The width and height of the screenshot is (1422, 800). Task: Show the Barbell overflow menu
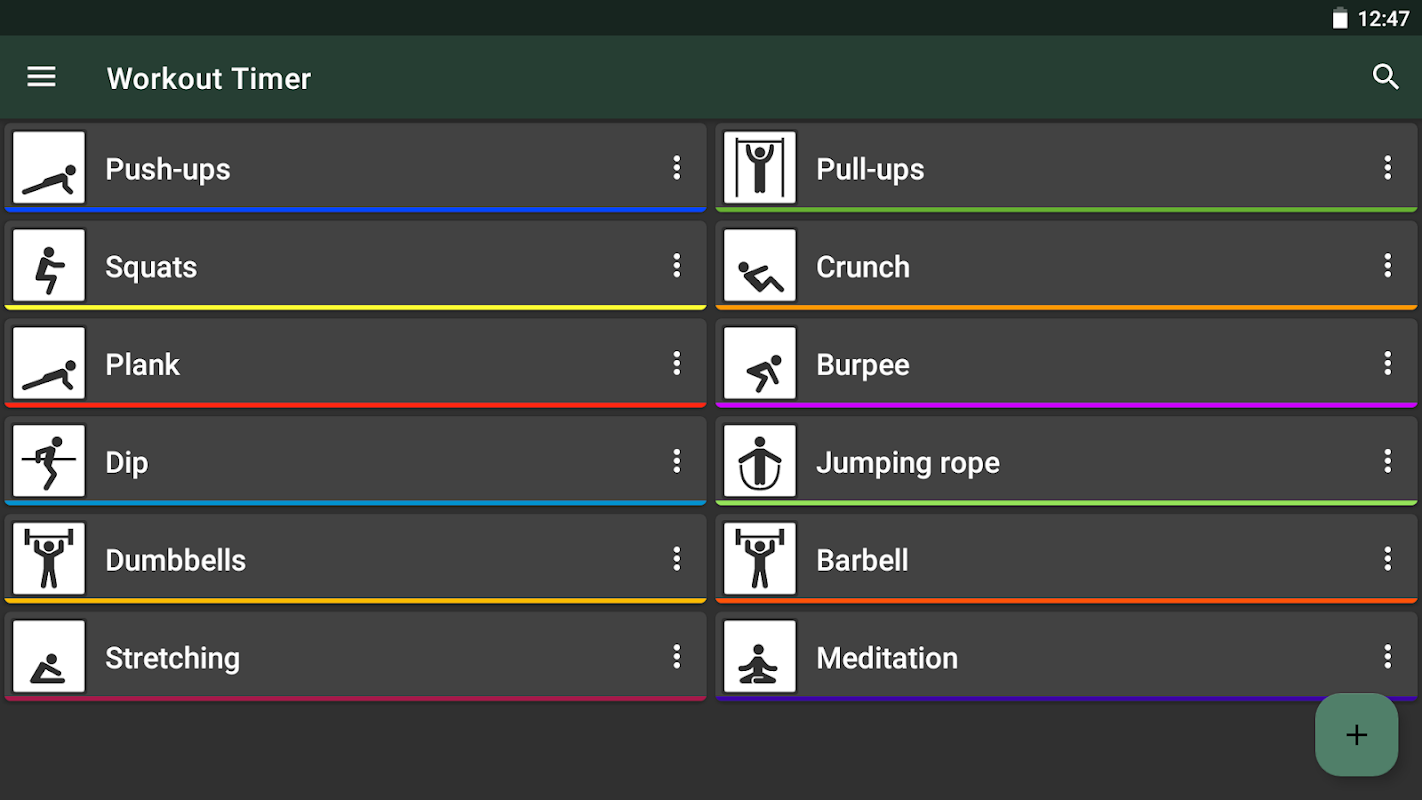[1387, 559]
